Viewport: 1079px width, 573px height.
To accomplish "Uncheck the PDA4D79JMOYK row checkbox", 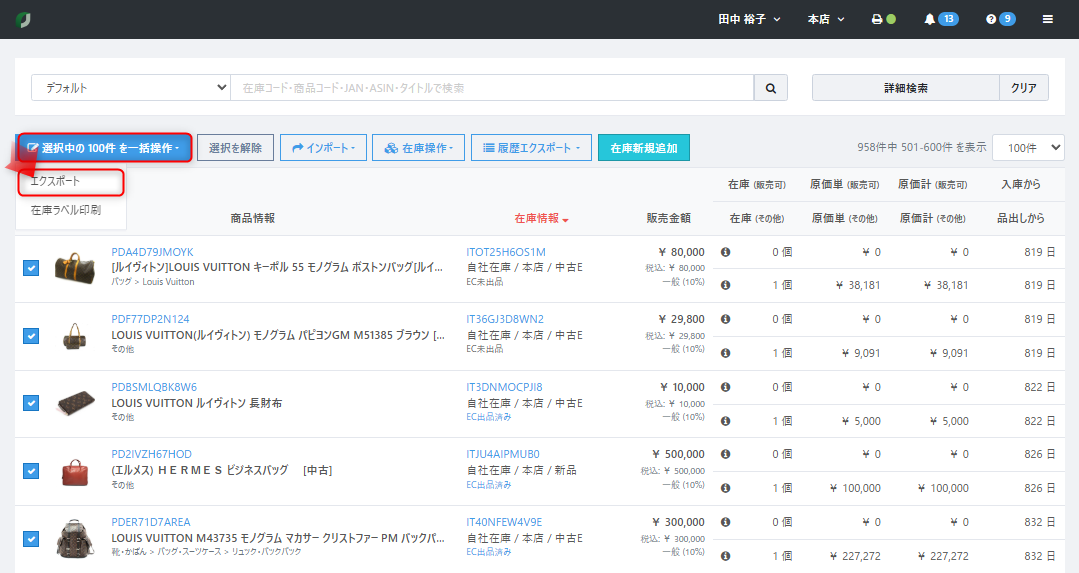I will coord(31,268).
